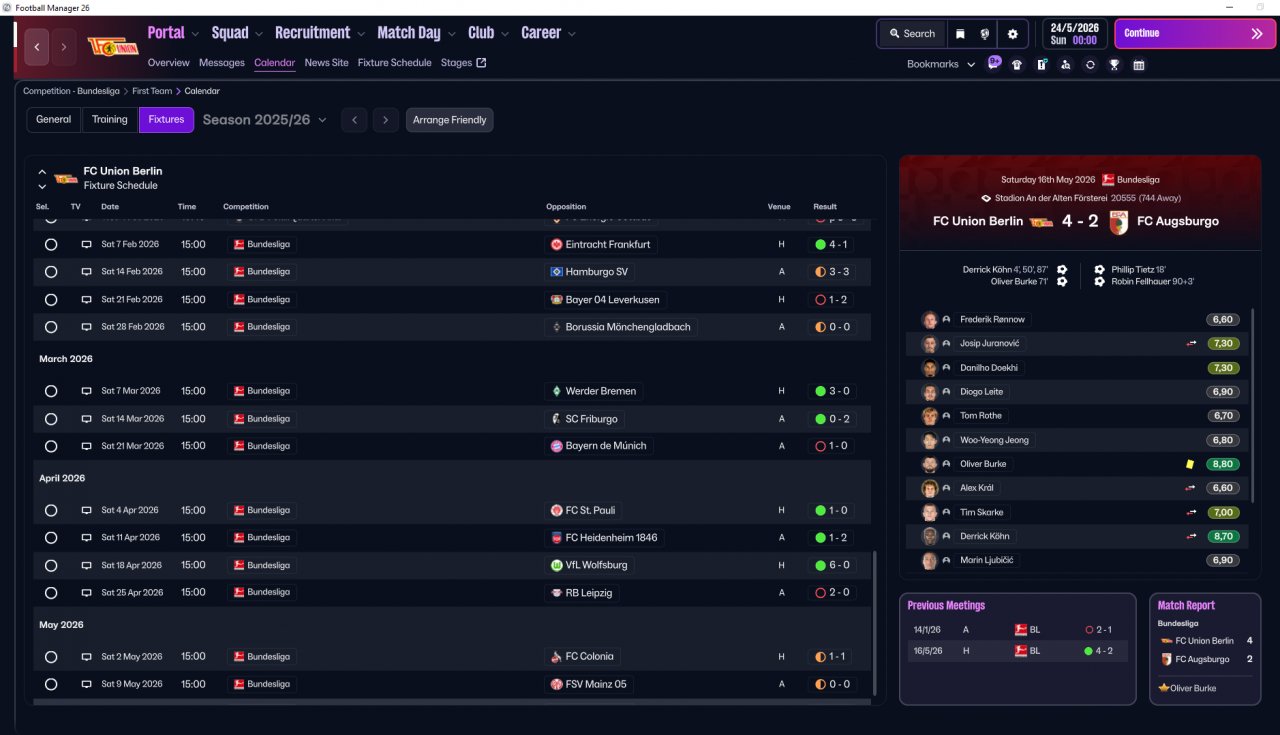
Task: Open settings via the gear icon
Action: coord(1012,34)
